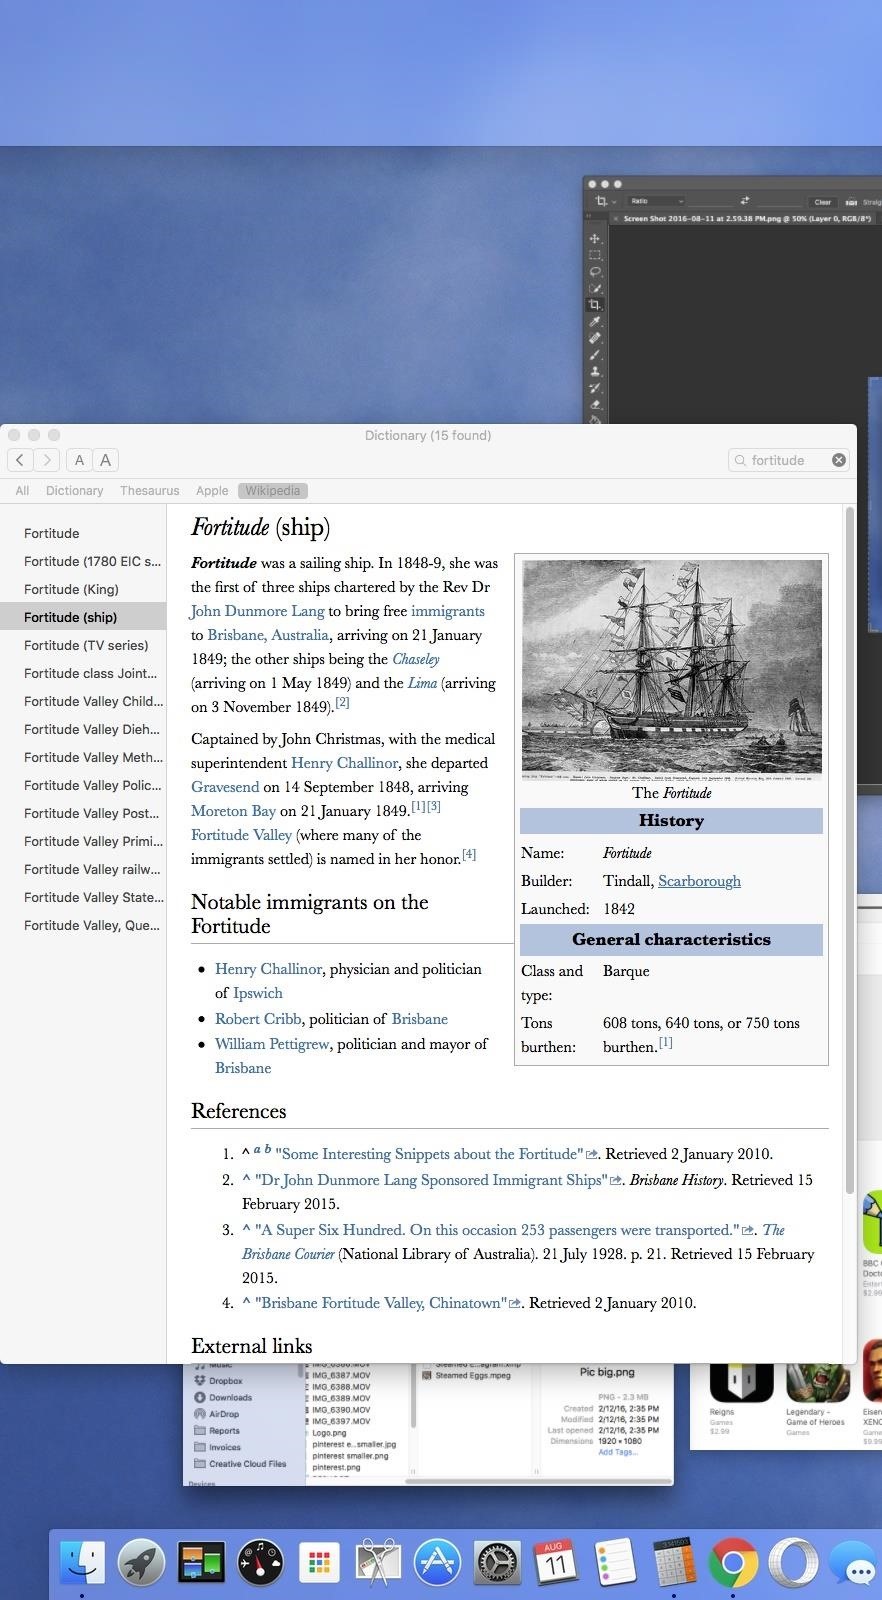
Task: Switch to the Dictionary source tab
Action: tap(75, 491)
